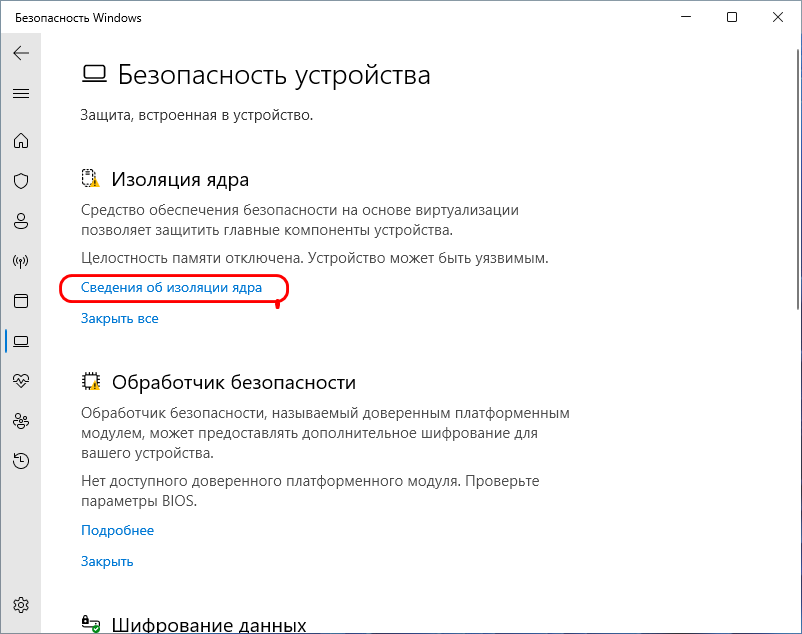802x634 pixels.
Task: Open Device performance and health heart icon
Action: point(21,381)
